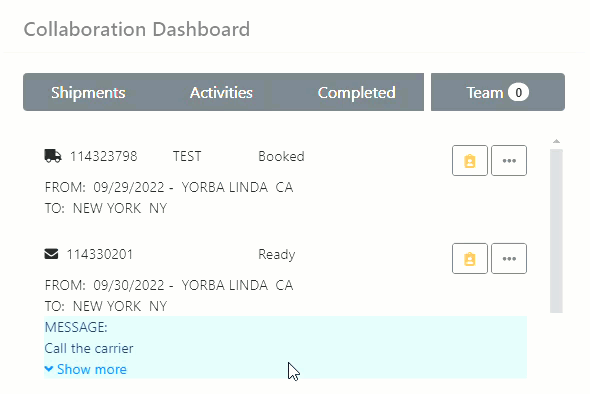Click the Call the carrier message
Screen dimensions: 590x394
pos(89,348)
